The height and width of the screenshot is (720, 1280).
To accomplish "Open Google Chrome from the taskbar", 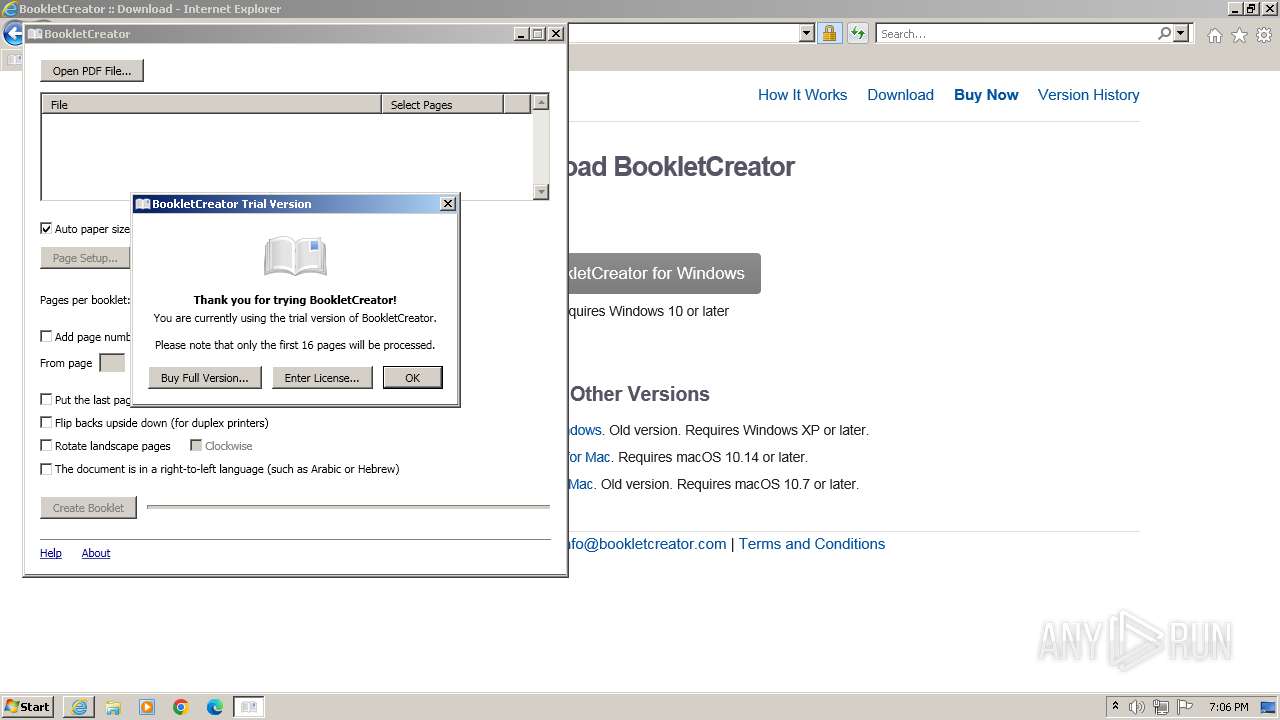I will 181,707.
